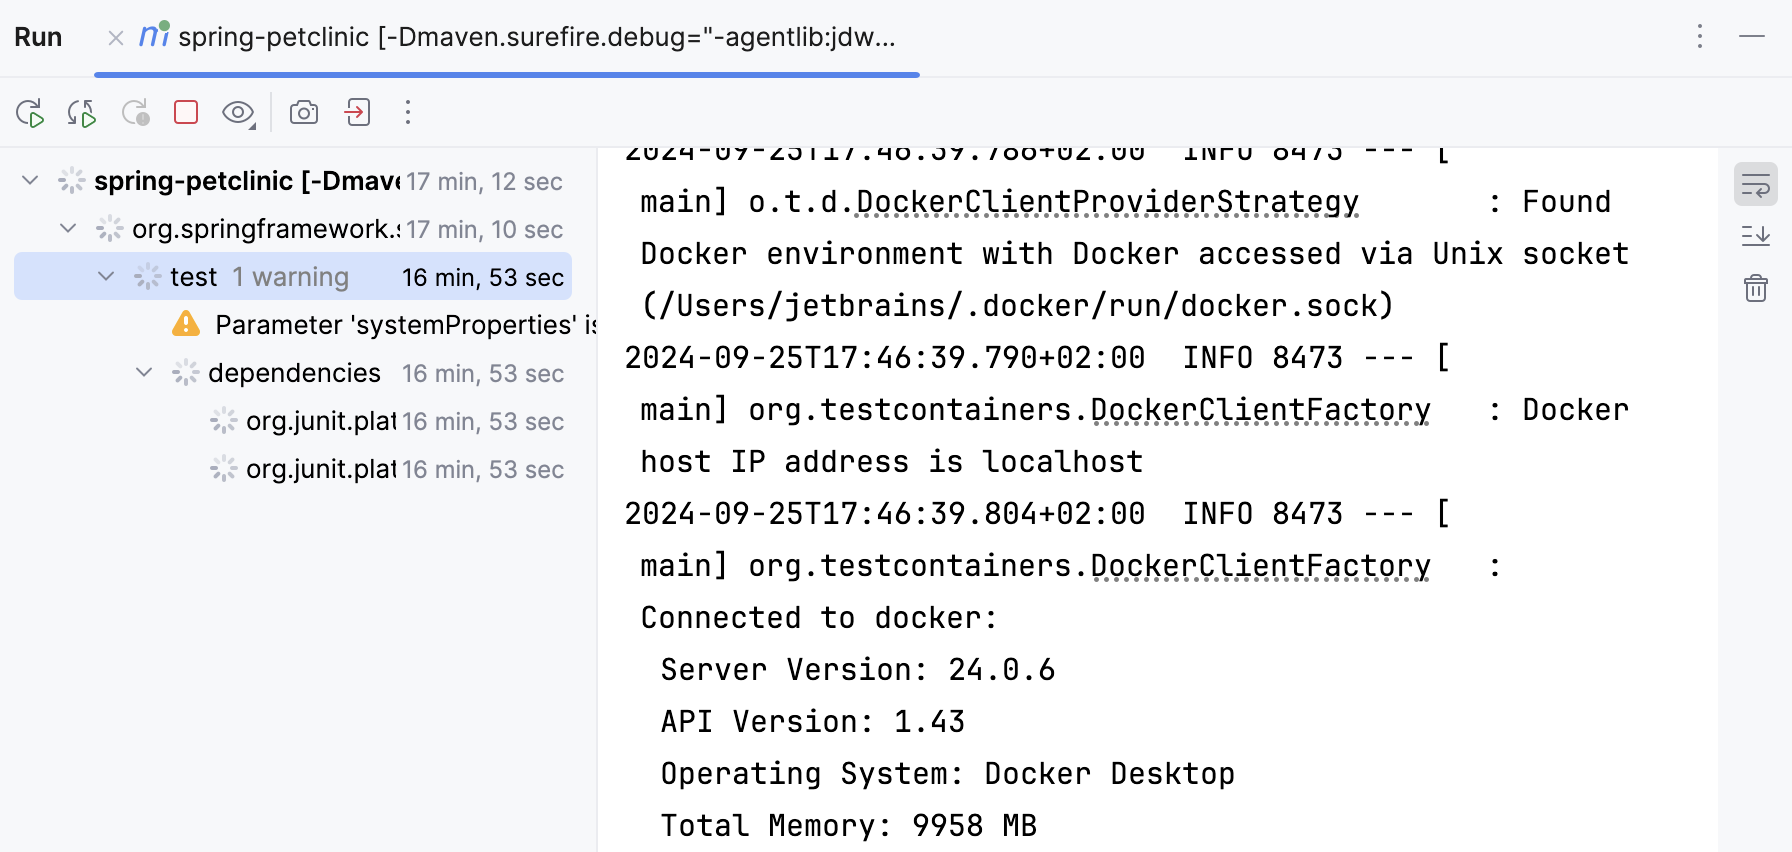Viewport: 1792px width, 852px height.
Task: Open Run tool window options menu
Action: (1699, 37)
